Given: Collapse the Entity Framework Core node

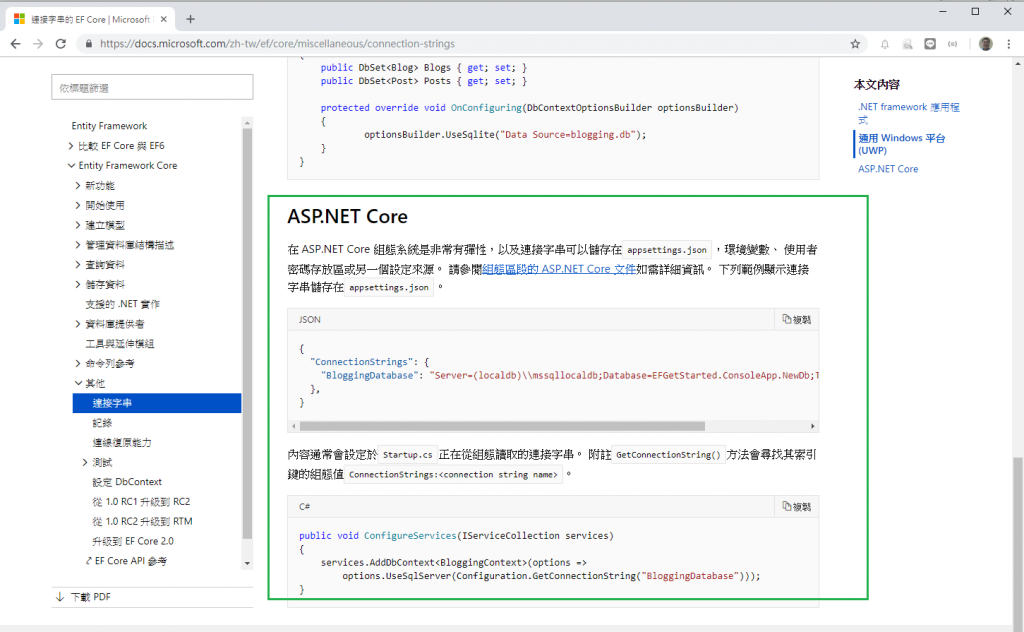Looking at the screenshot, I should (x=71, y=165).
